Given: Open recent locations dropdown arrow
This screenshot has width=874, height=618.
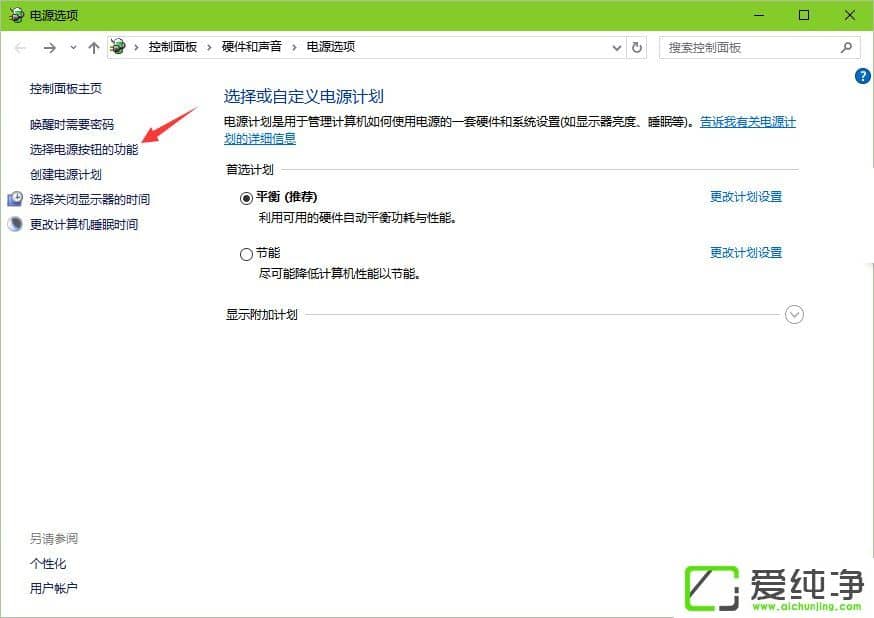Looking at the screenshot, I should pyautogui.click(x=73, y=48).
